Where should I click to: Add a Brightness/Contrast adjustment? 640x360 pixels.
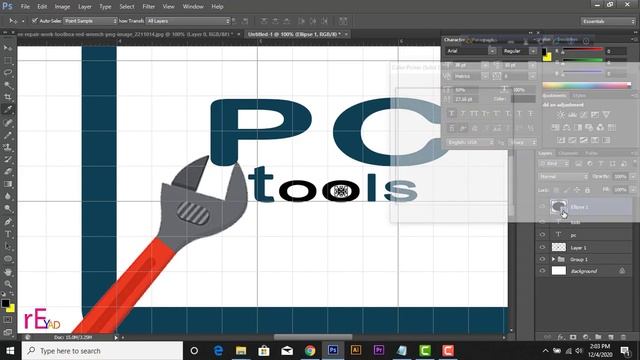tap(561, 115)
